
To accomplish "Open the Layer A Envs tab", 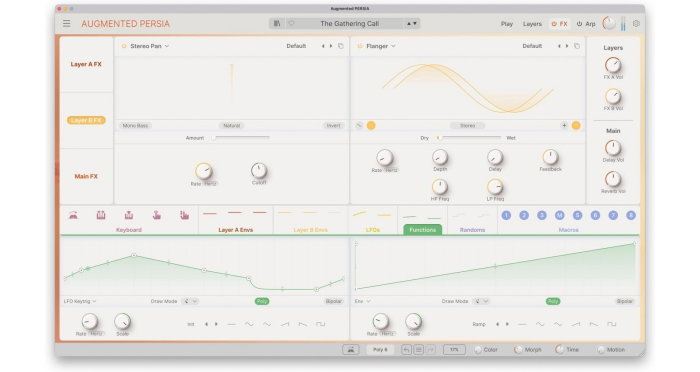I will pyautogui.click(x=236, y=230).
